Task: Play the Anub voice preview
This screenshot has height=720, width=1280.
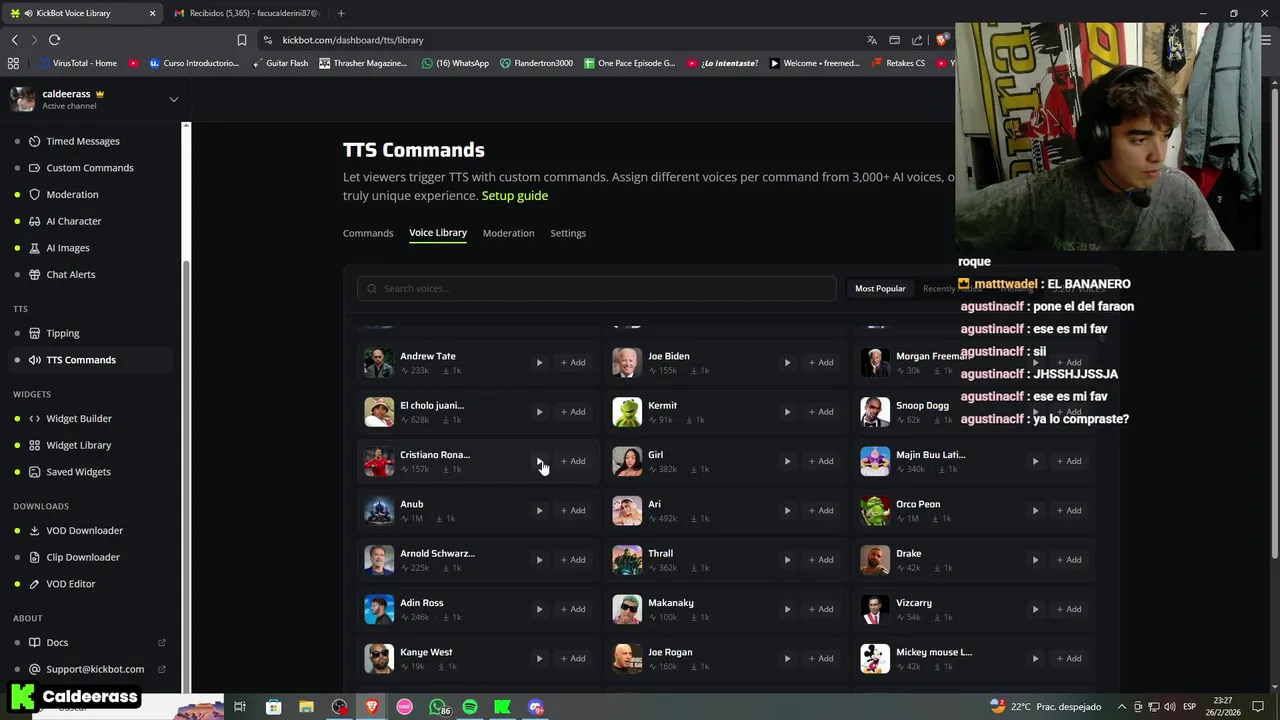Action: tap(539, 510)
